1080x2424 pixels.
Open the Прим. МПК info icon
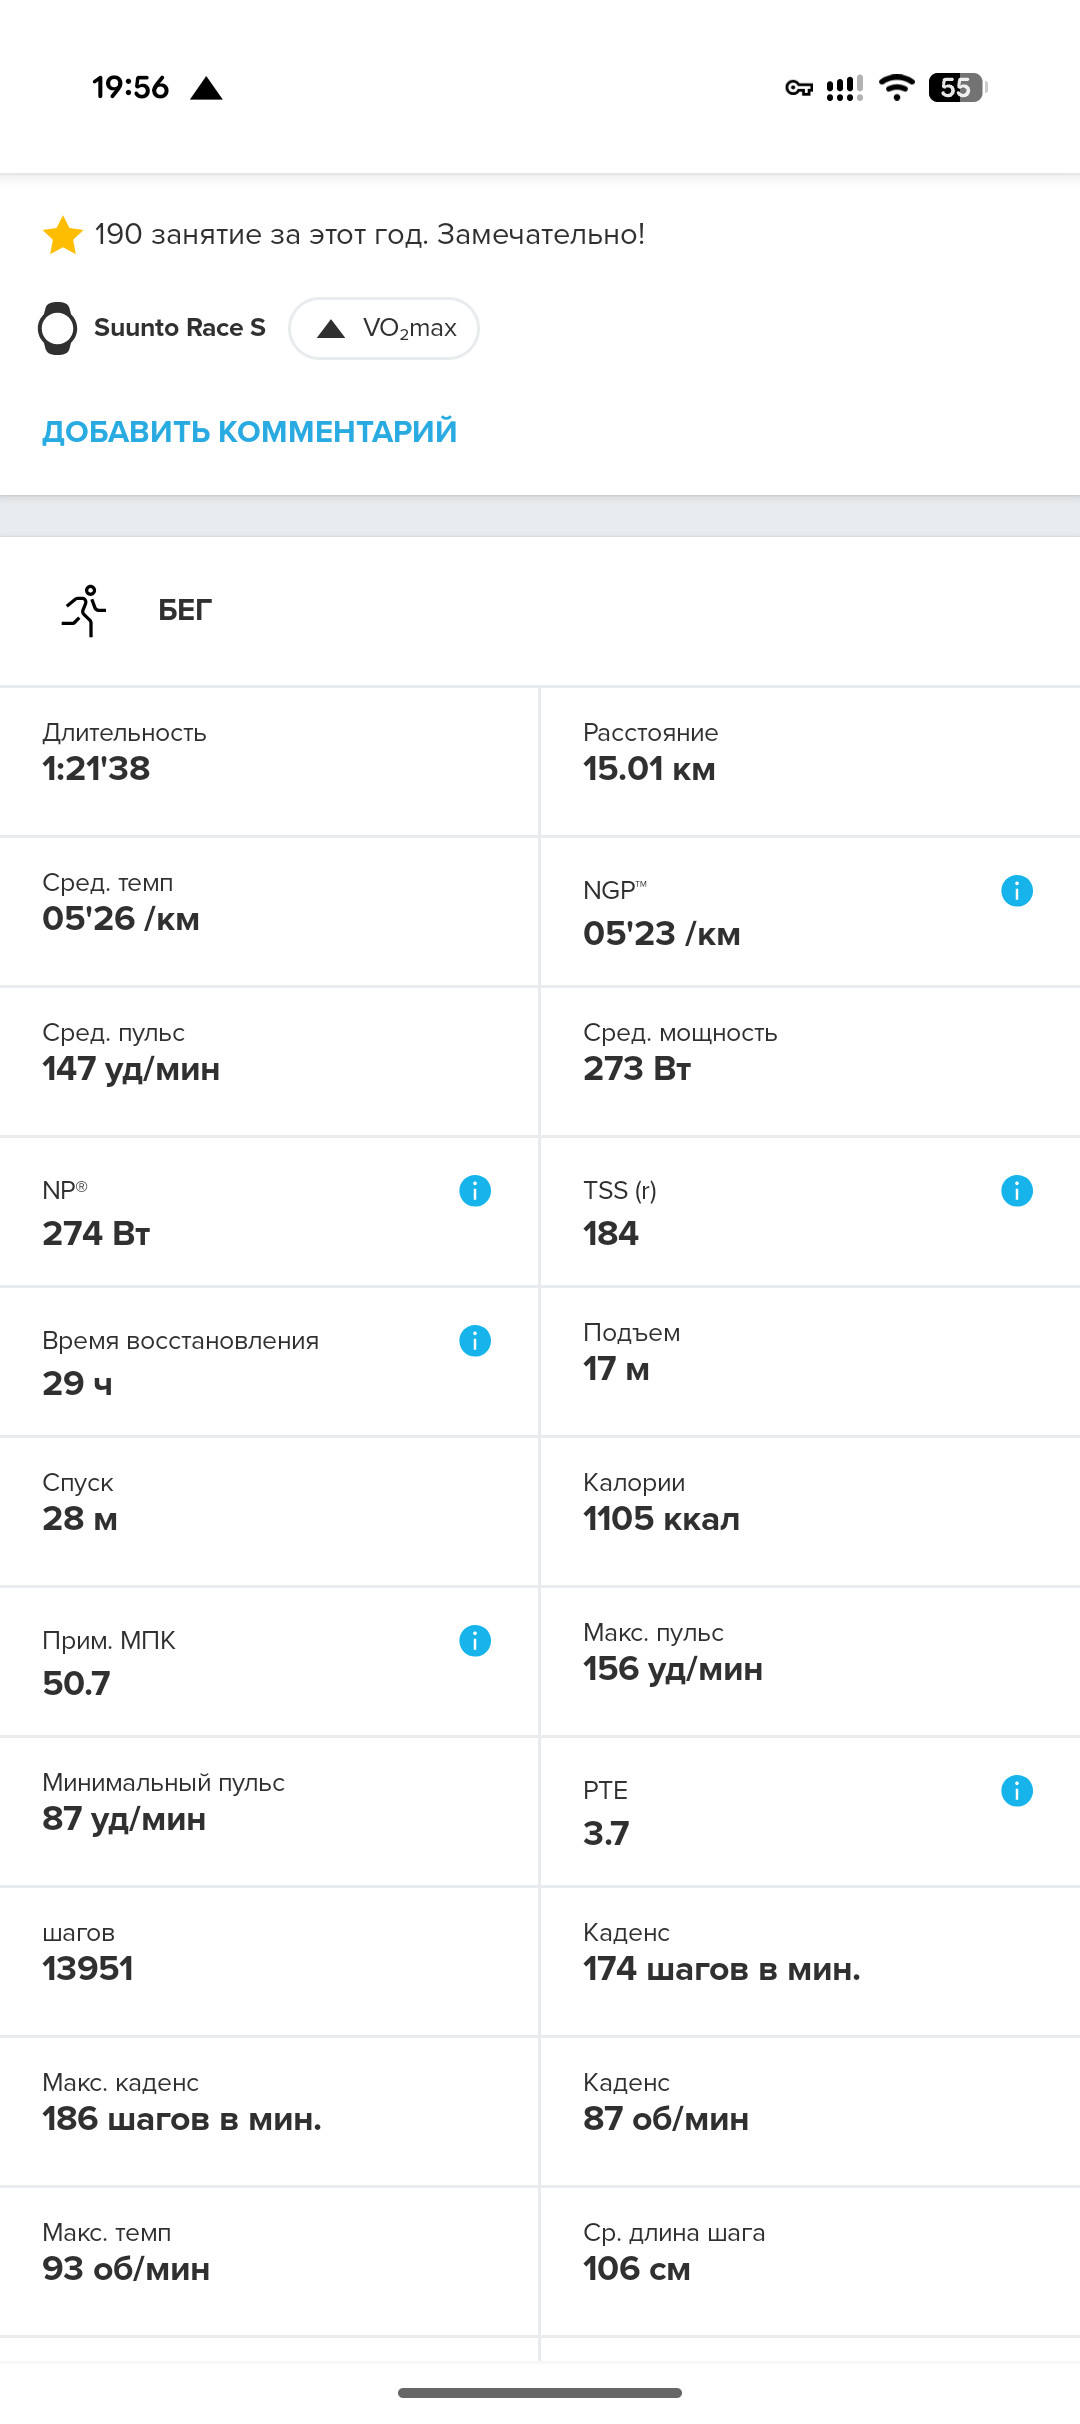(475, 1640)
